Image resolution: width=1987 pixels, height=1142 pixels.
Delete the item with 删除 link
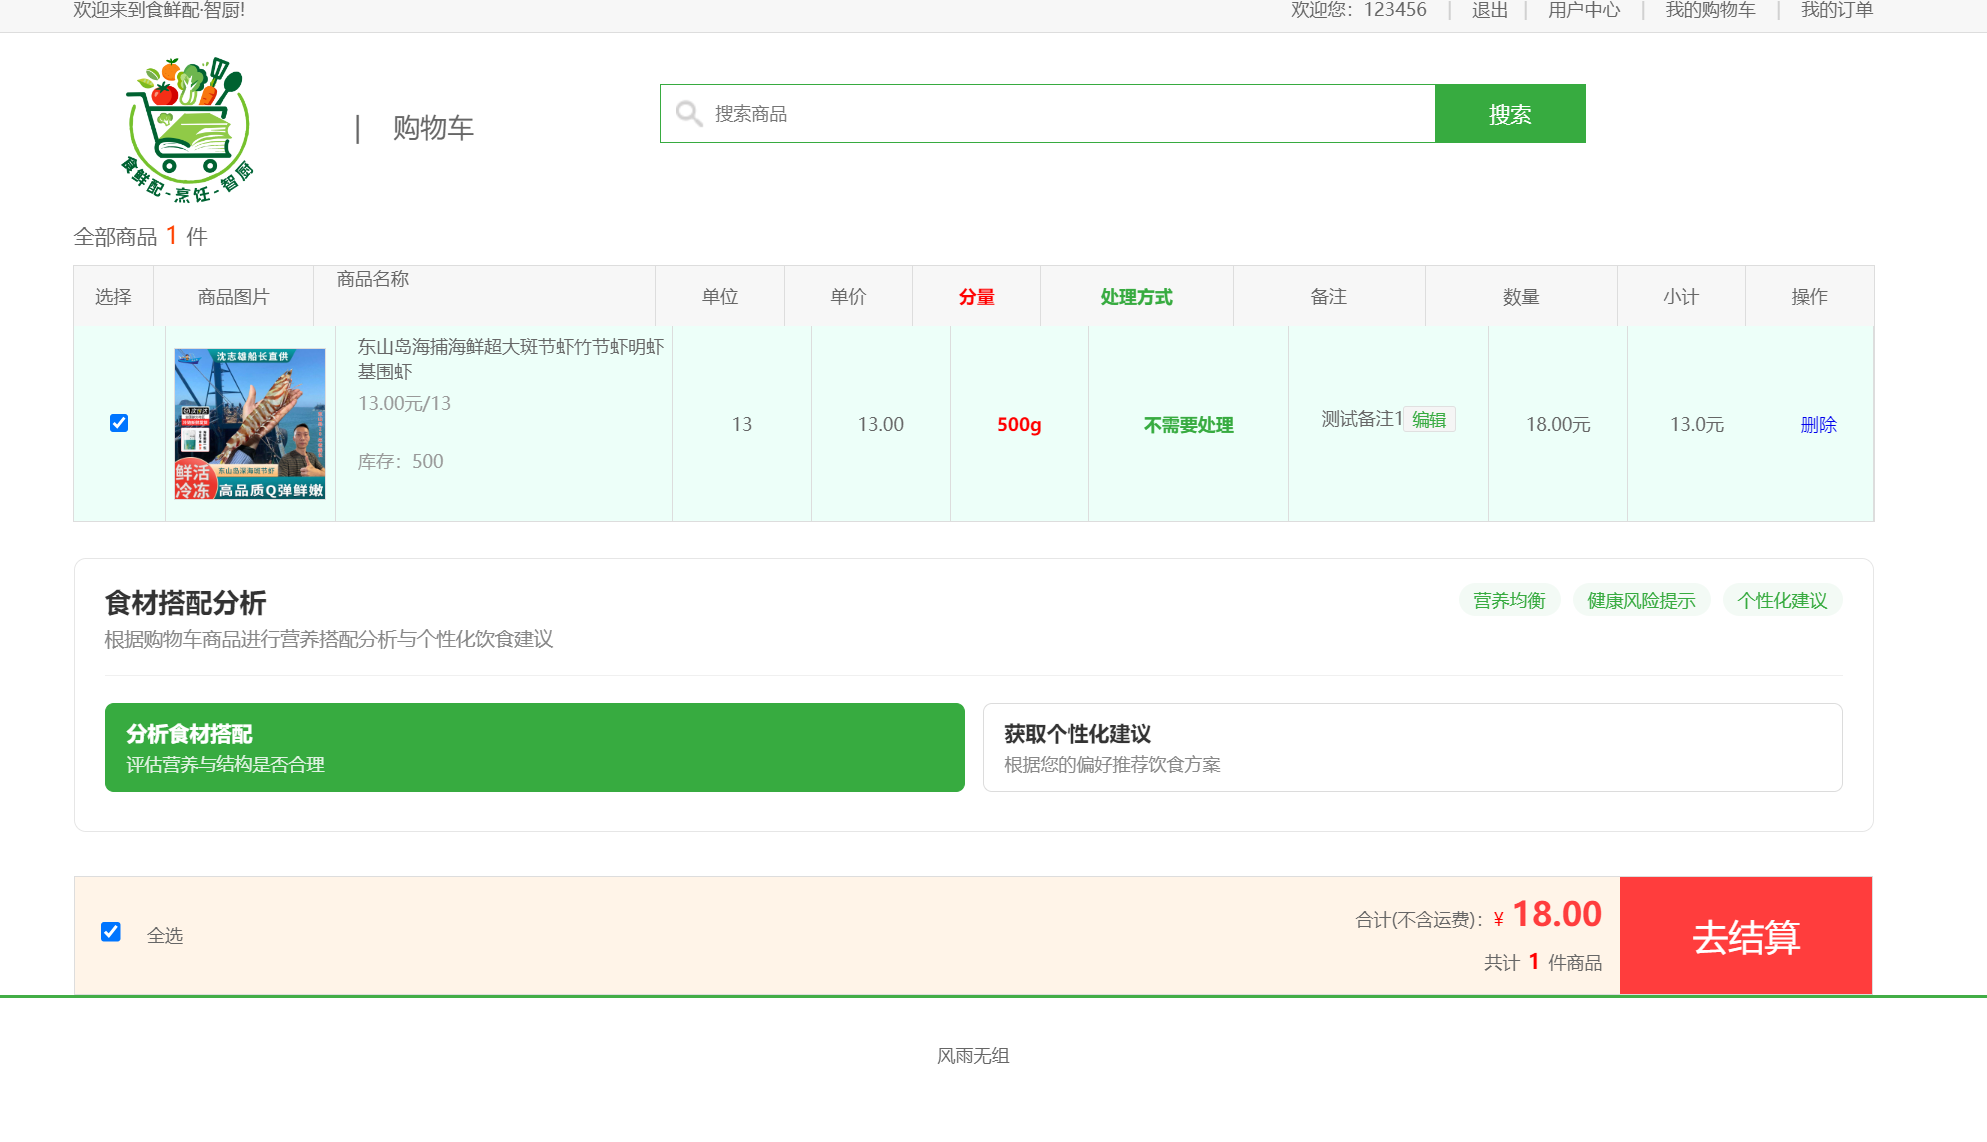click(1818, 425)
